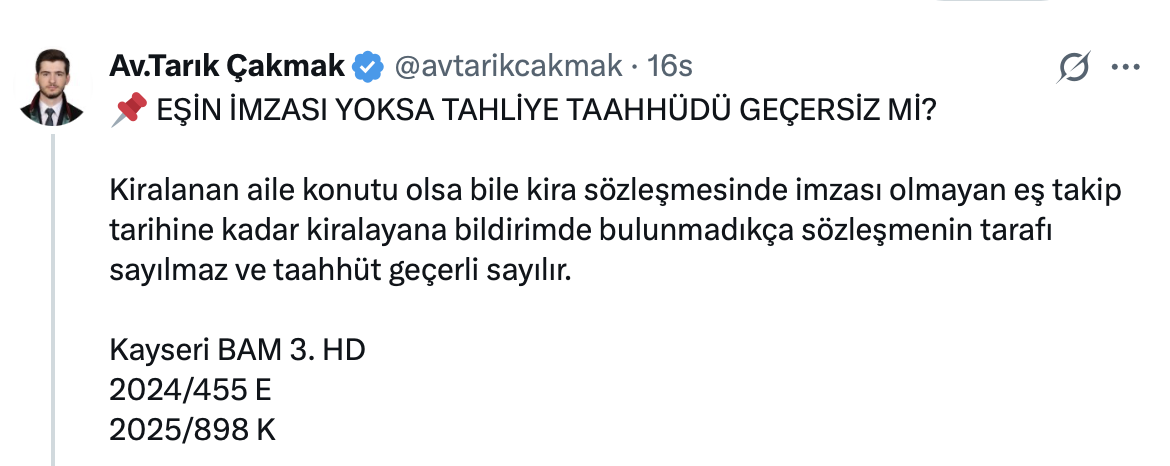Click the 16s post timestamp
The height and width of the screenshot is (466, 1170).
670,67
